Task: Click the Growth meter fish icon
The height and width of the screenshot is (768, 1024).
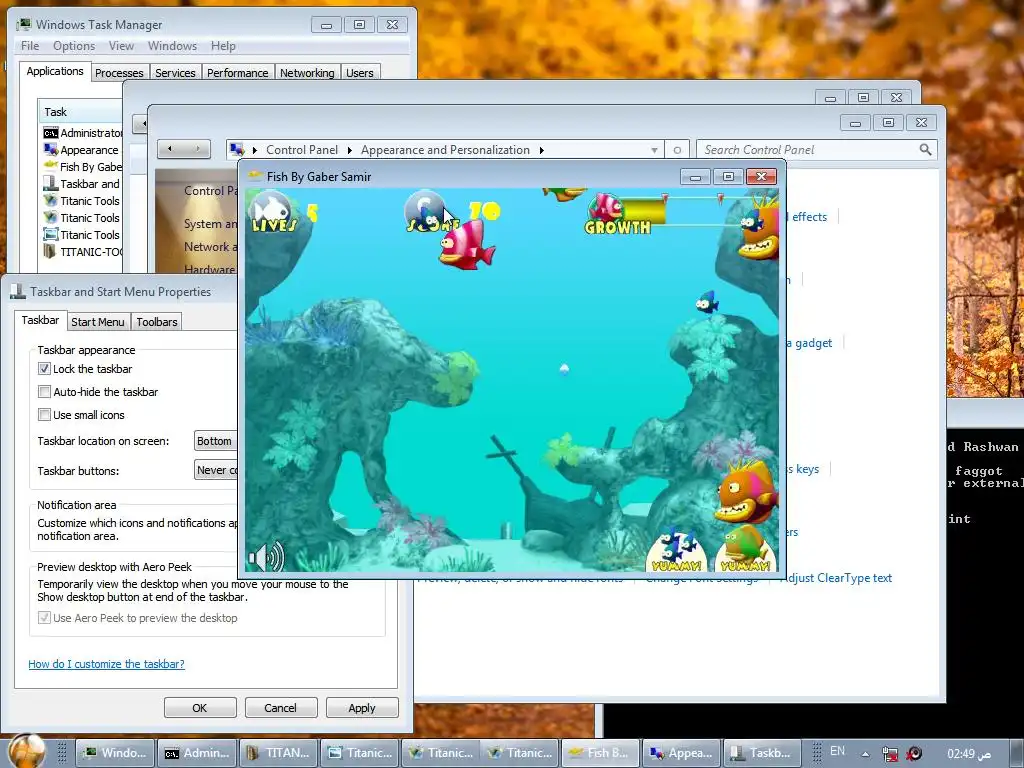Action: pyautogui.click(x=605, y=208)
